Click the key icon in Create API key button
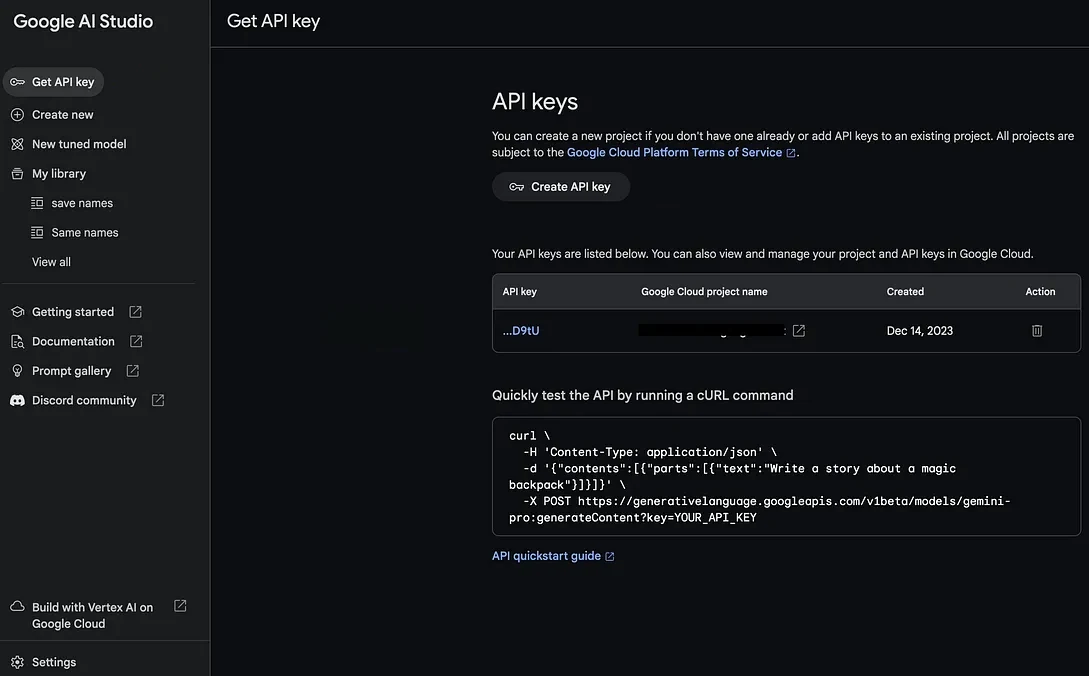 516,187
